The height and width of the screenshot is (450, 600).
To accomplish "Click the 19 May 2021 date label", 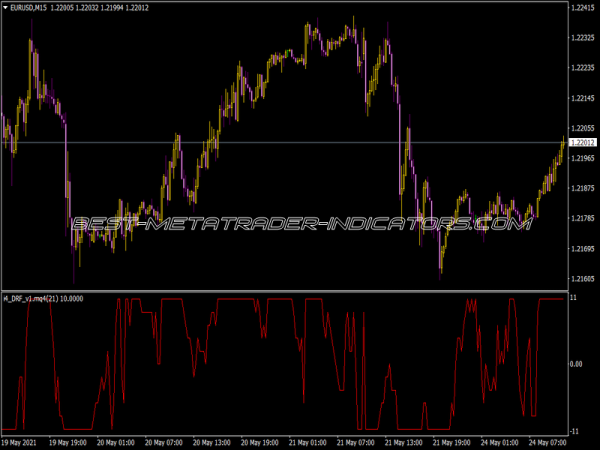I will click(24, 442).
